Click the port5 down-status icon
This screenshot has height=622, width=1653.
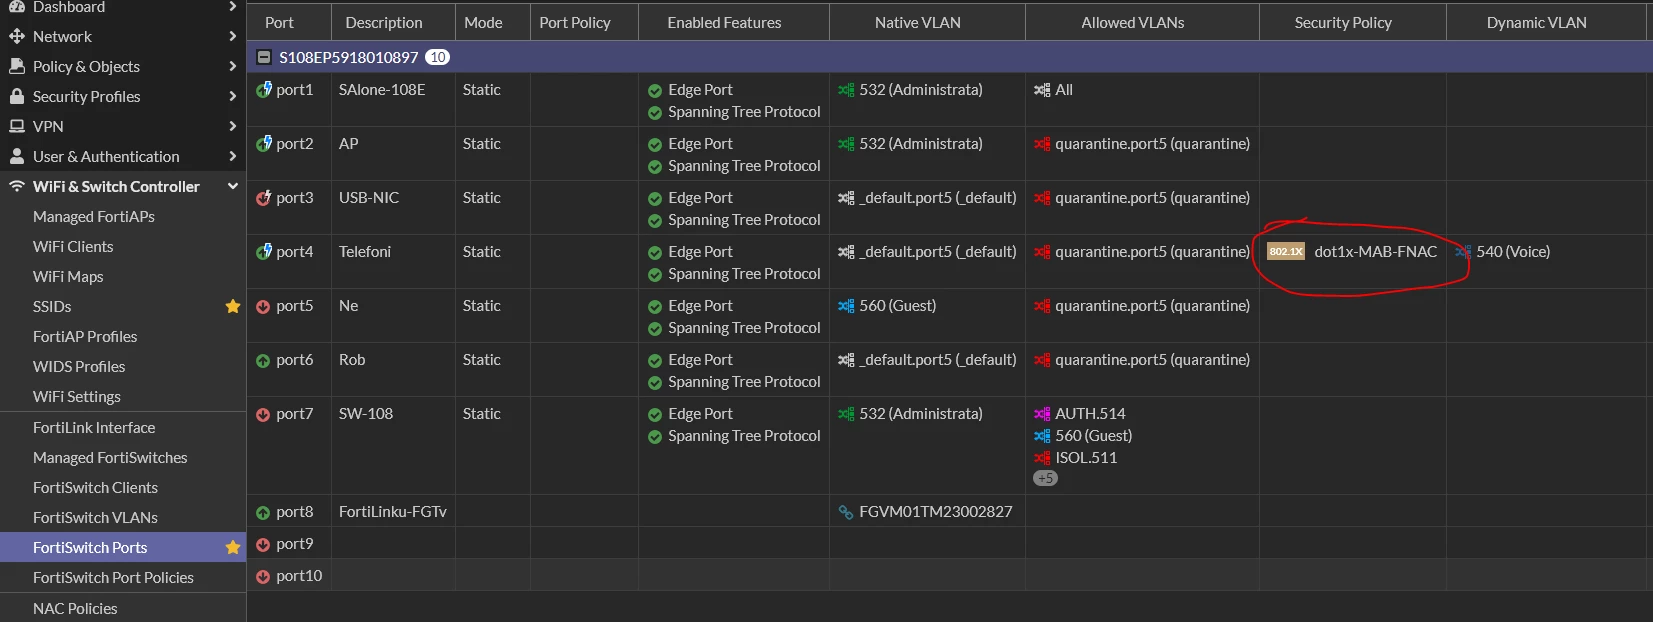point(263,307)
